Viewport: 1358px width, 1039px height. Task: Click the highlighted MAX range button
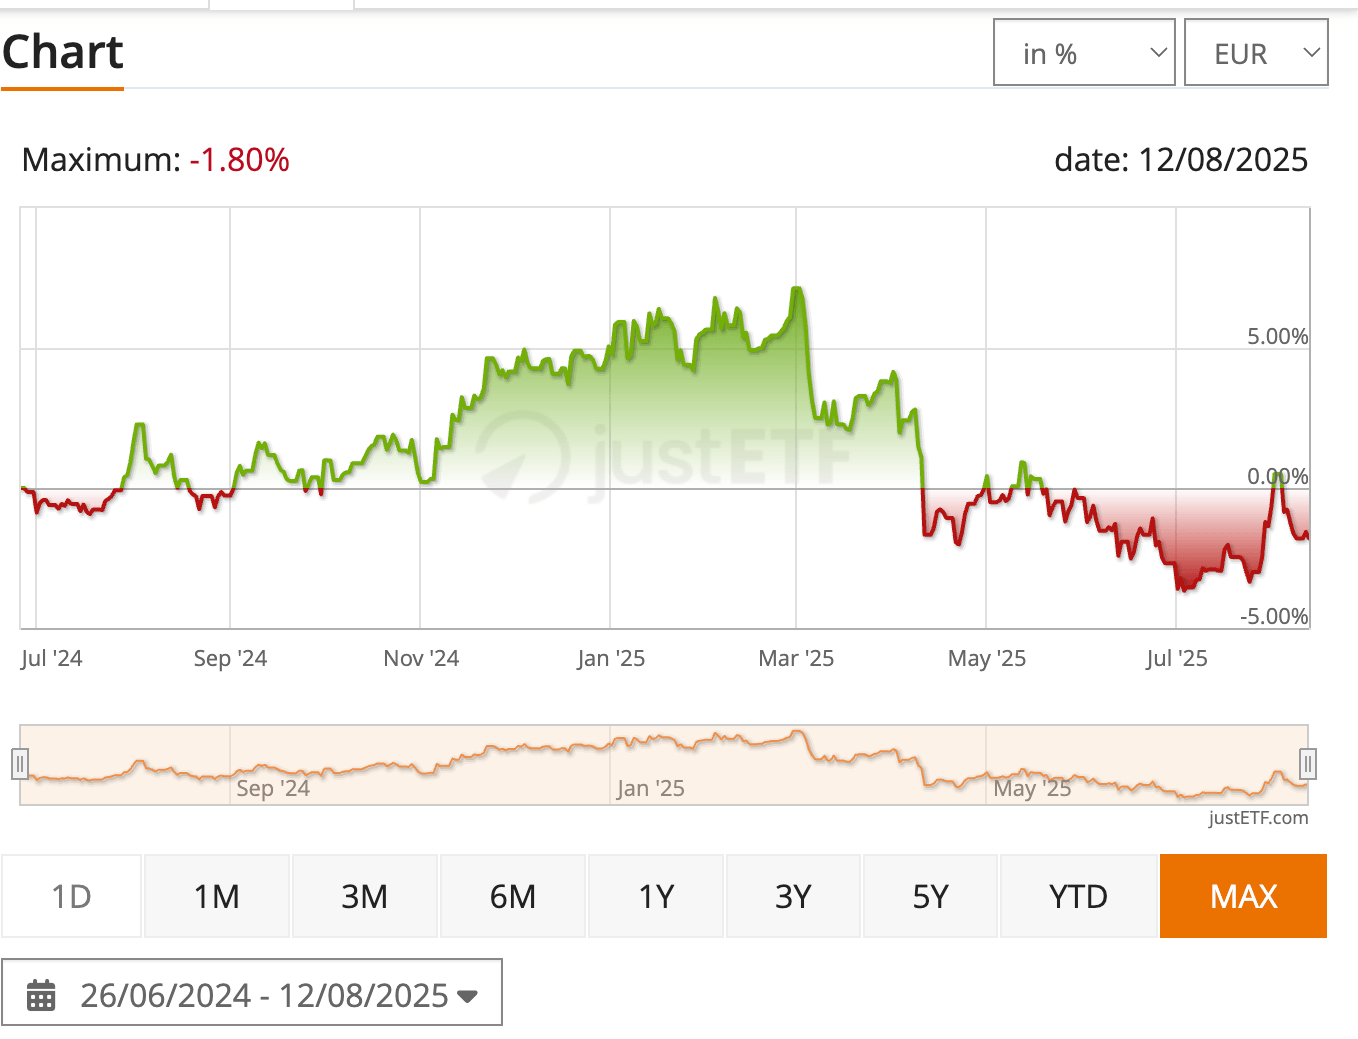pyautogui.click(x=1243, y=896)
